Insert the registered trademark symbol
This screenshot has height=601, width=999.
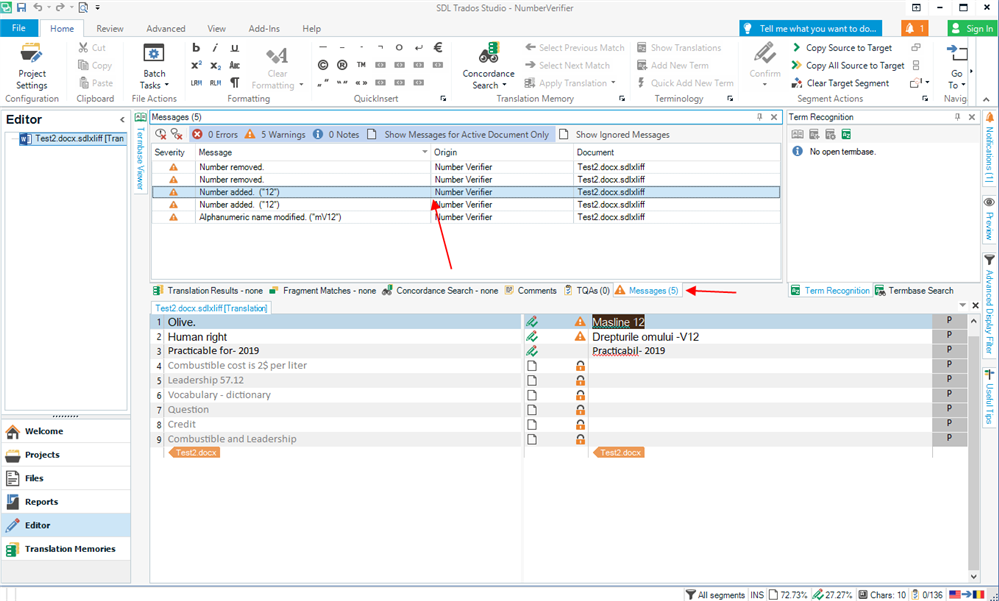(x=342, y=65)
